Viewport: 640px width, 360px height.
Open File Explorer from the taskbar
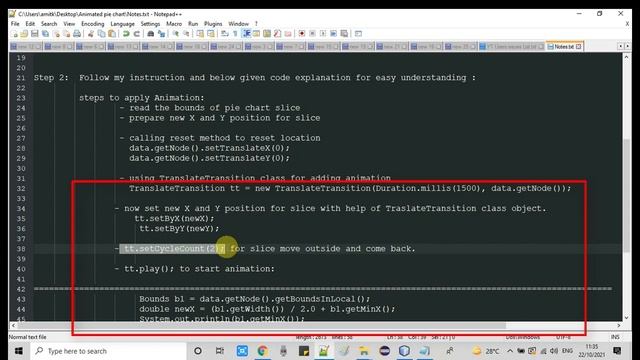click(363, 351)
